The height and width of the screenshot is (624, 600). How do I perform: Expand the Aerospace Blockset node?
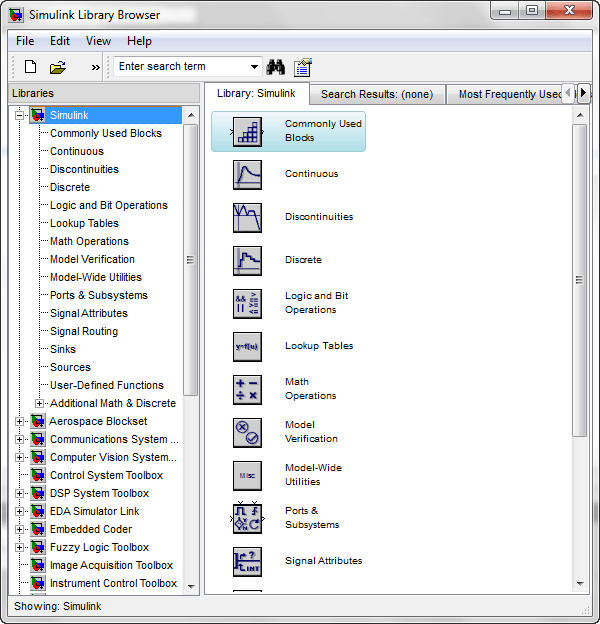(19, 421)
